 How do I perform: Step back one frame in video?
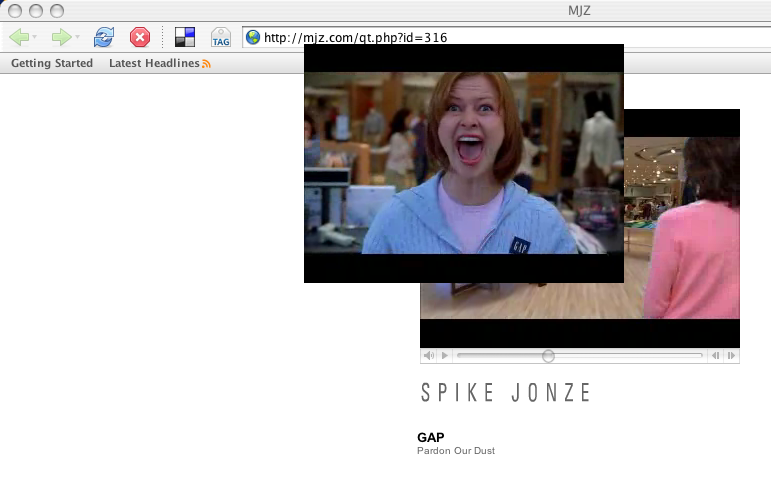click(x=715, y=355)
